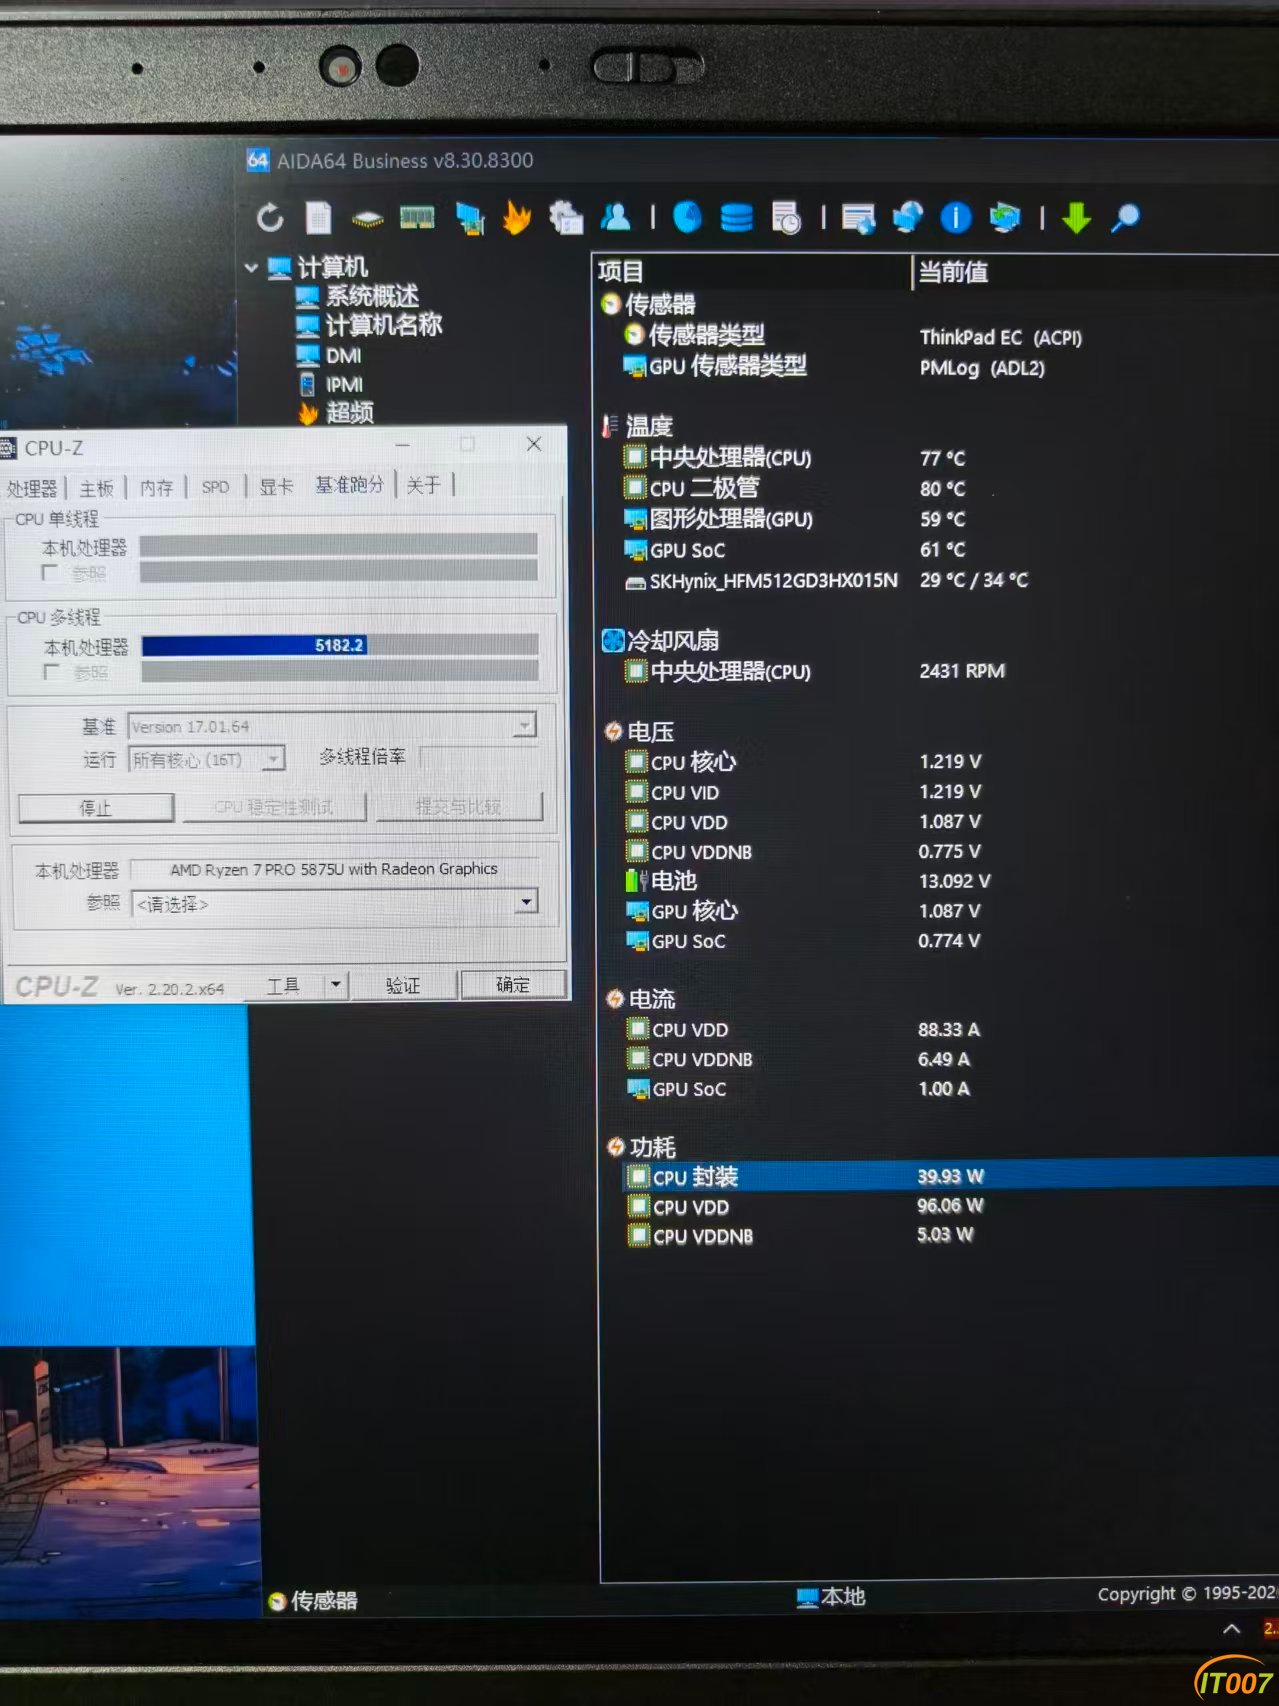Screen dimensions: 1279x1706
Task: Switch to the SPD tab in CPU-Z
Action: coord(215,487)
